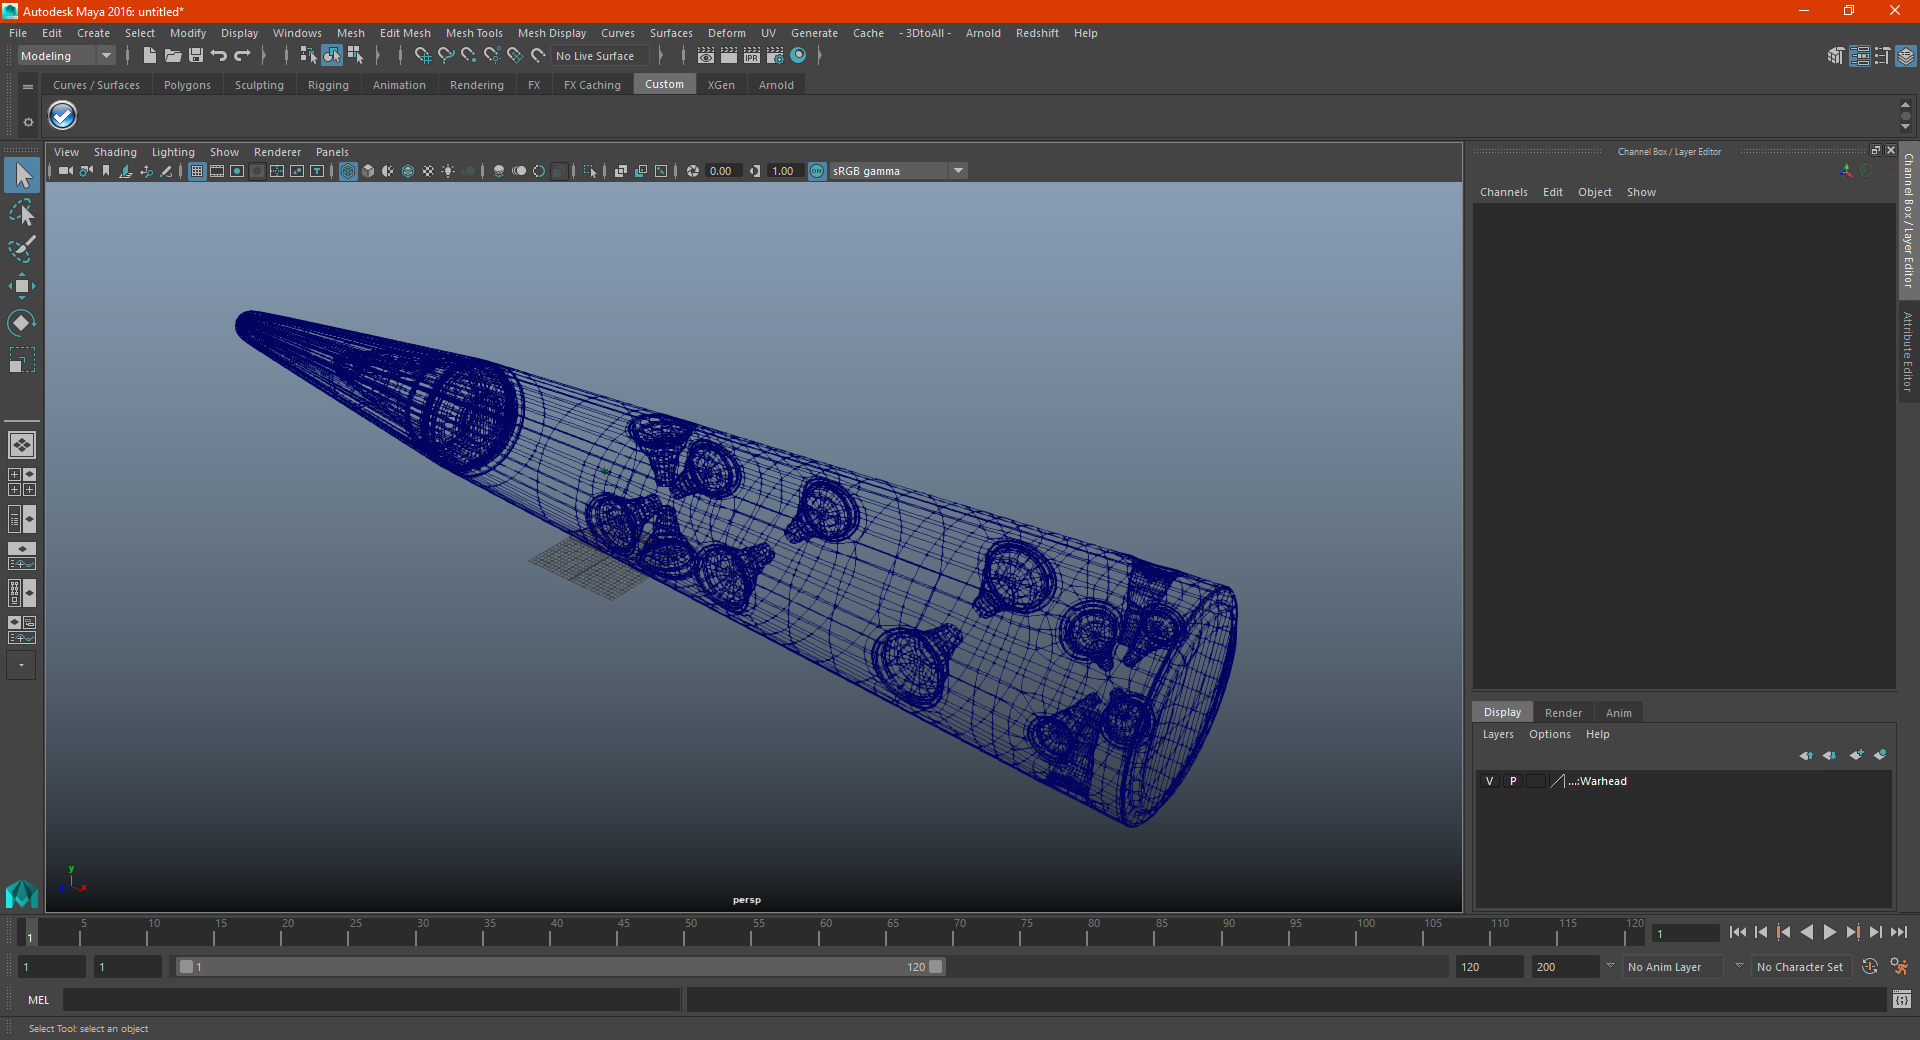
Task: Create a new scene with page icon
Action: (149, 56)
